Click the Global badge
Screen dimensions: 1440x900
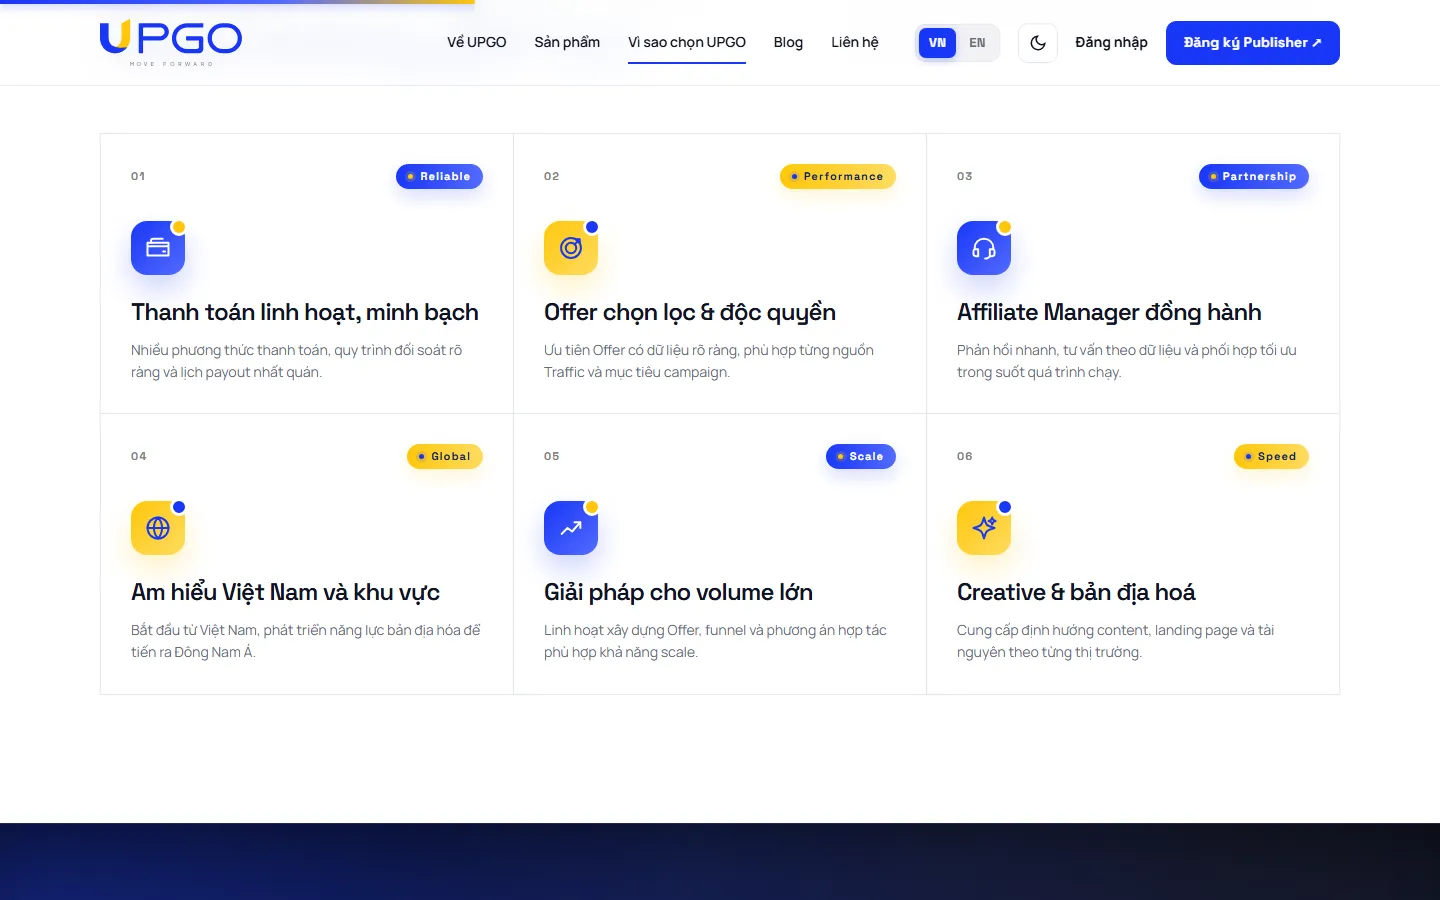(x=445, y=456)
